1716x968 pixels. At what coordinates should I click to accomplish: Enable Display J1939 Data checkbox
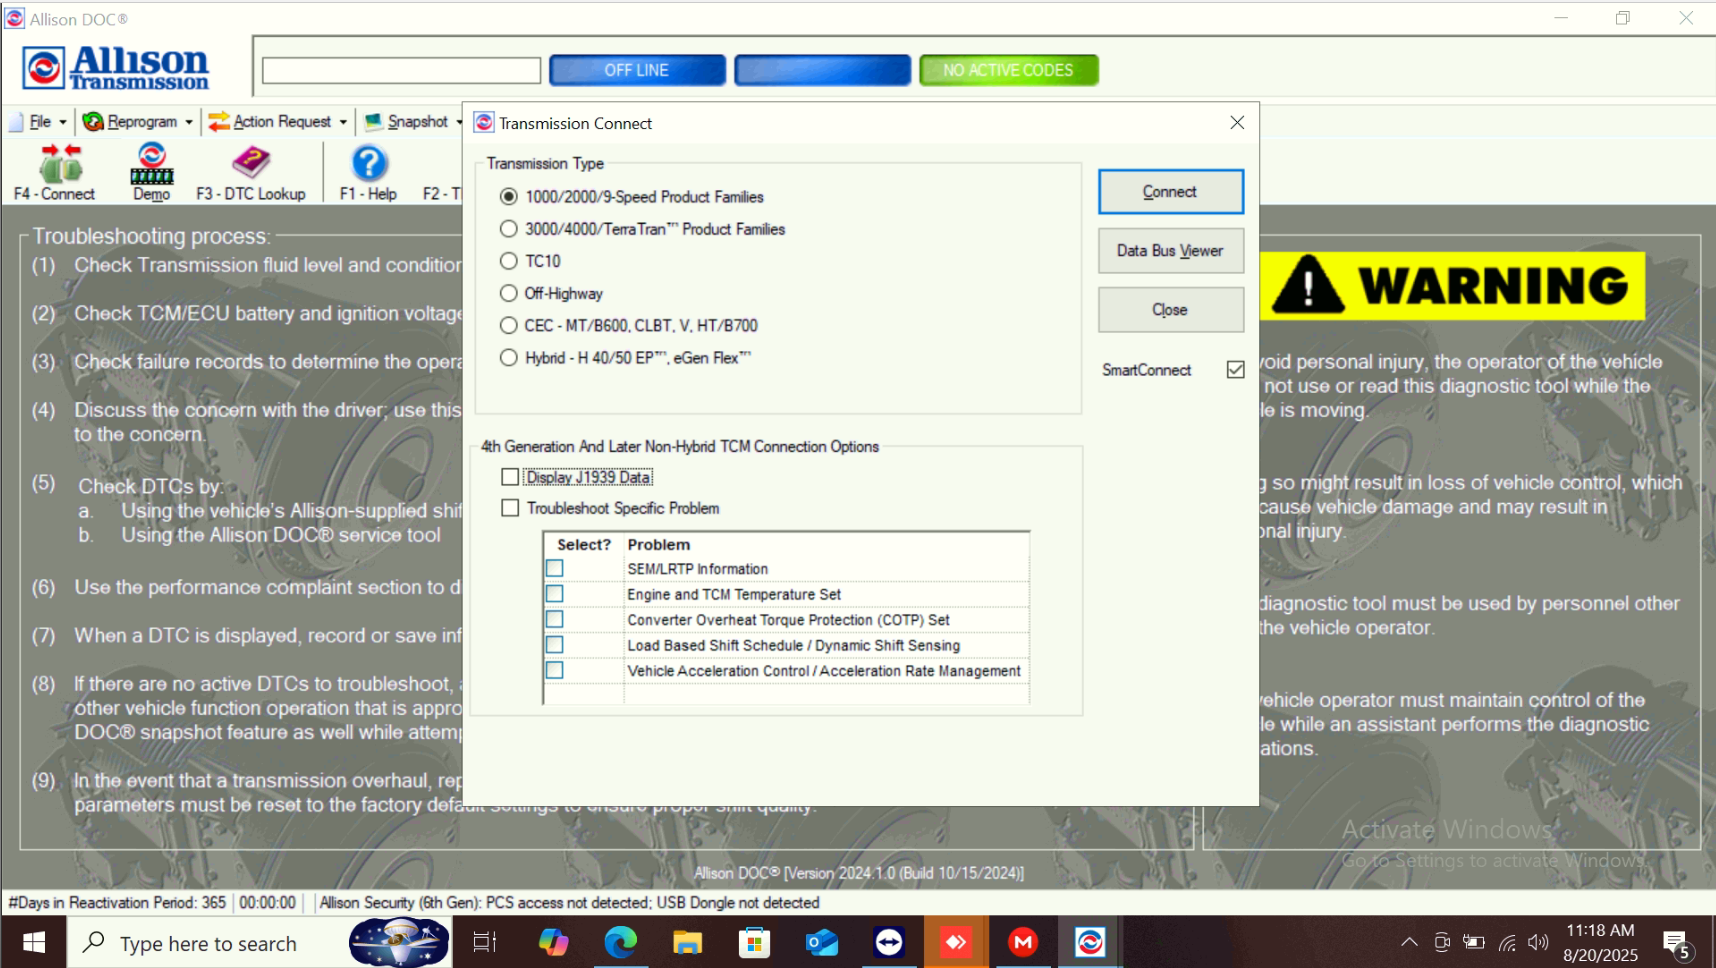click(x=510, y=477)
